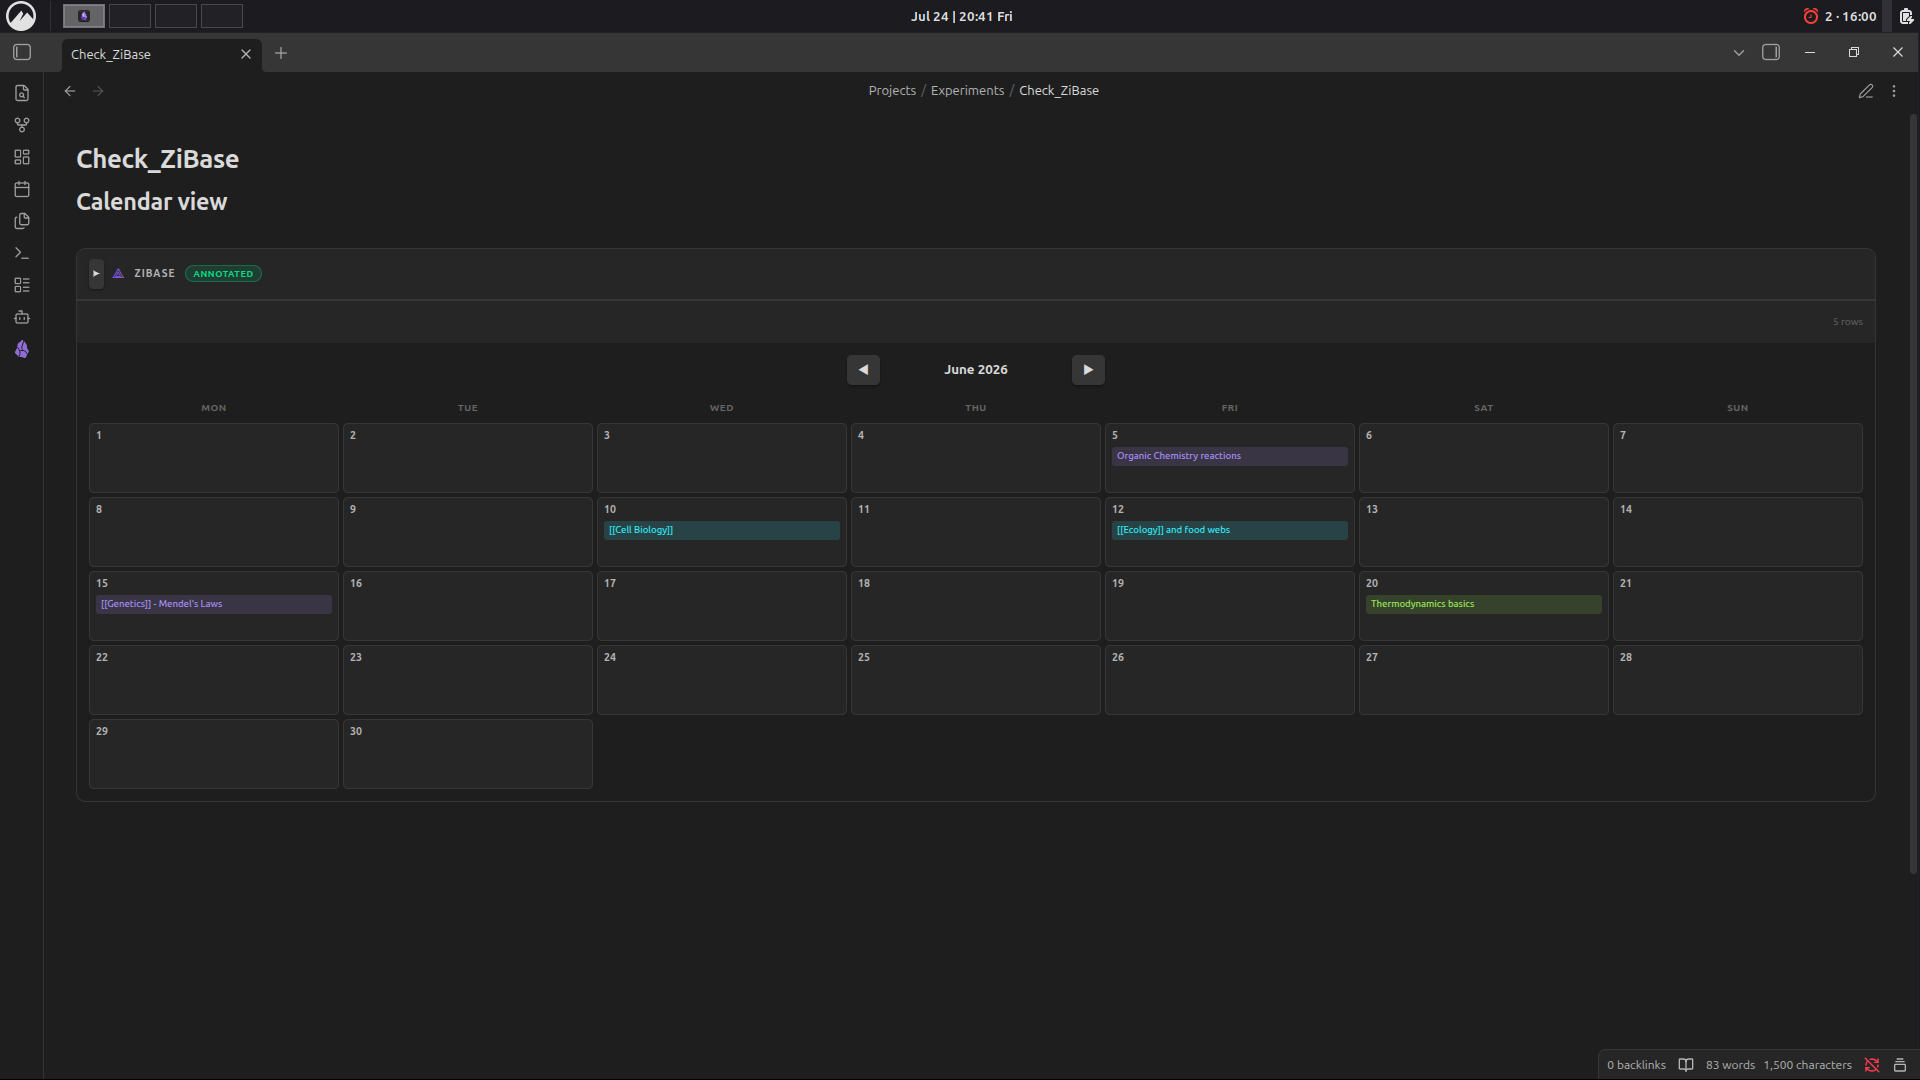
Task: Go to Projects in breadcrumb
Action: click(x=892, y=91)
